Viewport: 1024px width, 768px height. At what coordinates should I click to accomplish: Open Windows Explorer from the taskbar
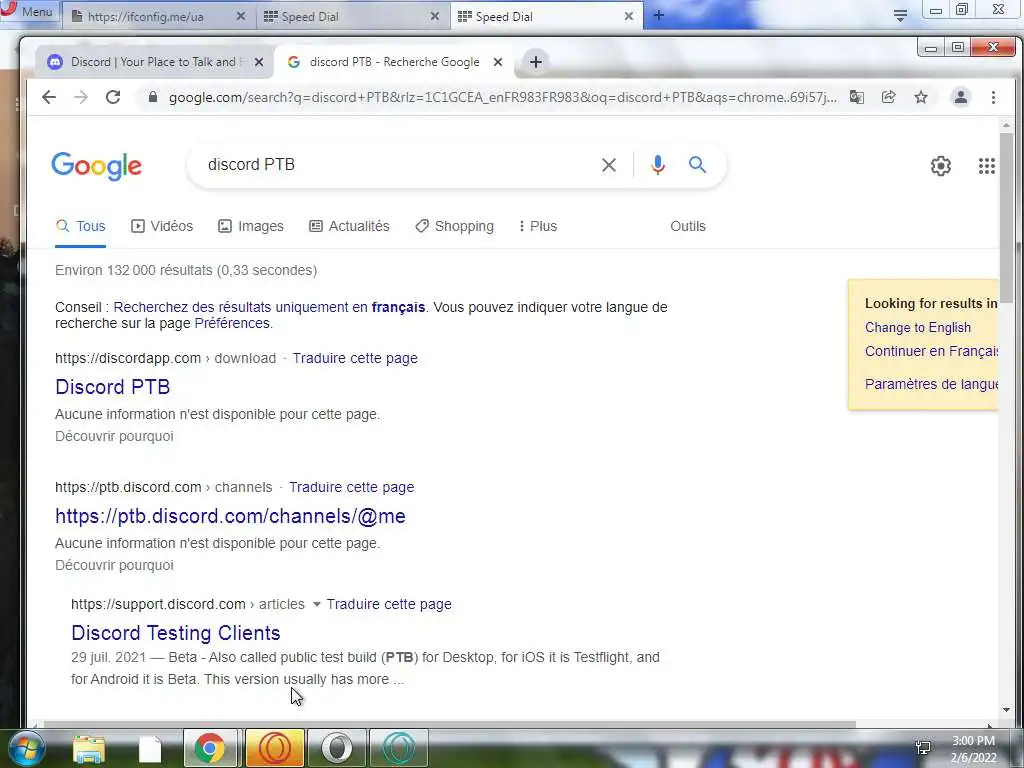(x=89, y=748)
